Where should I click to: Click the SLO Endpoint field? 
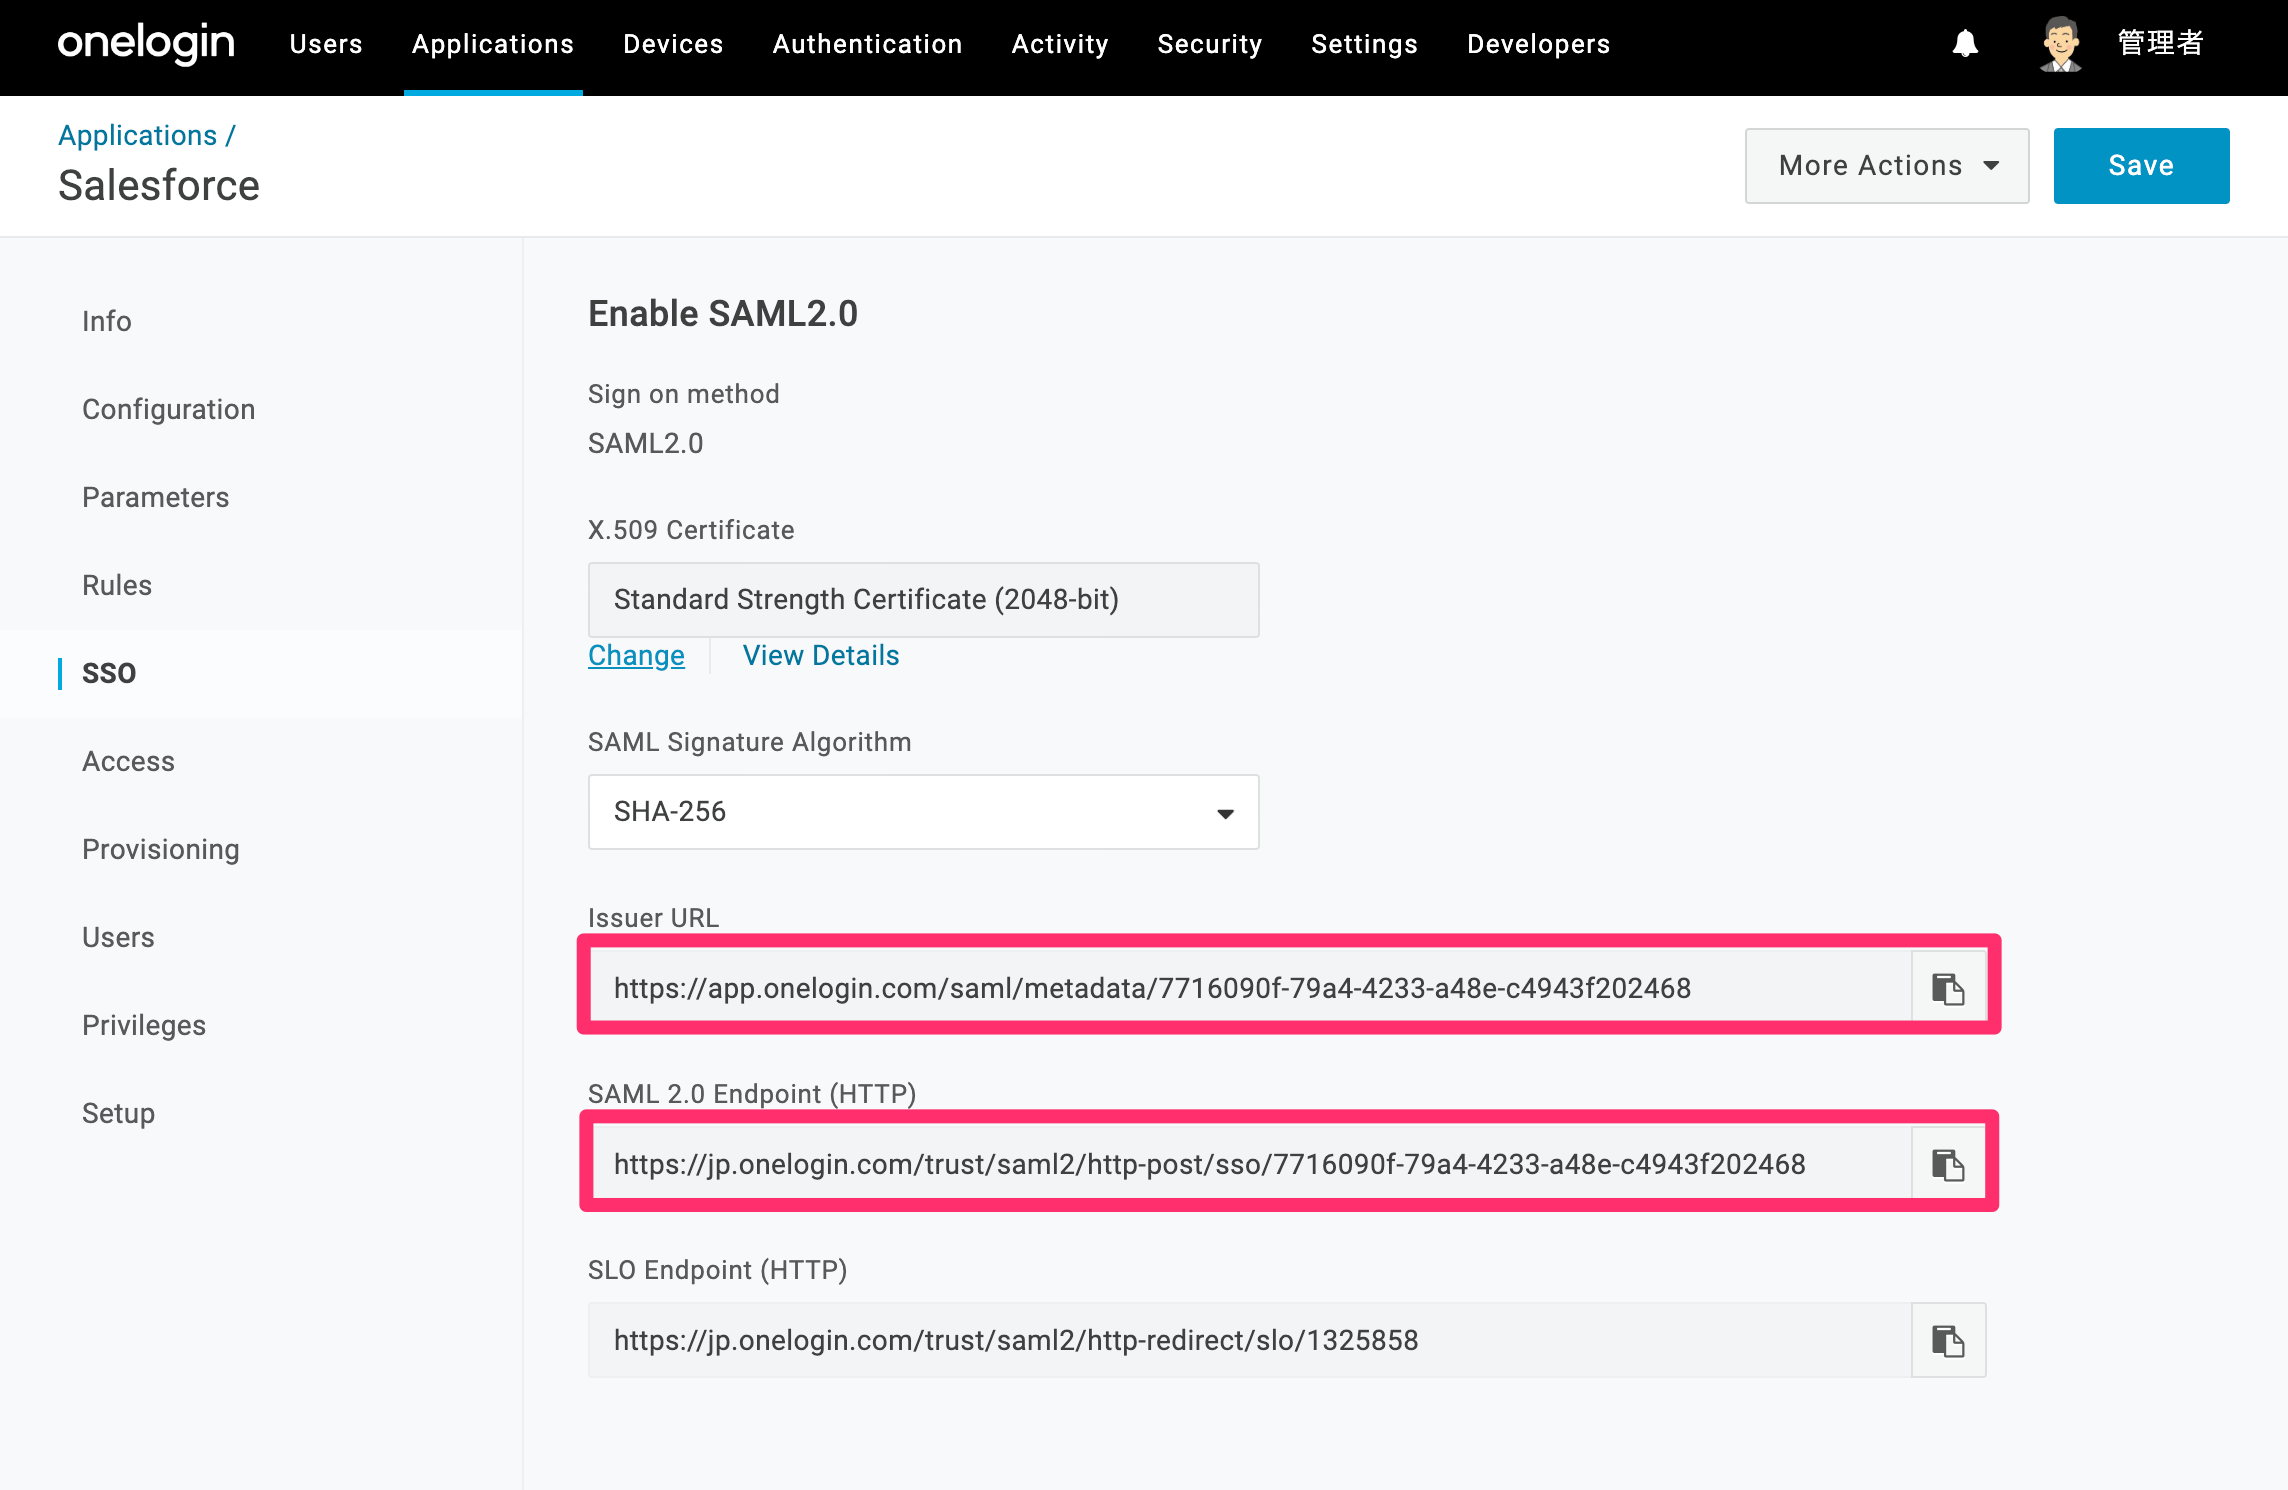tap(1250, 1340)
